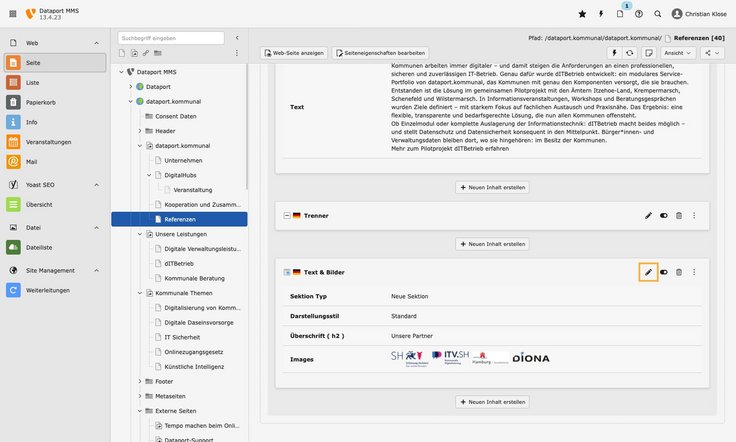Image resolution: width=736 pixels, height=442 pixels.
Task: Click the page tree search field
Action: coord(170,37)
